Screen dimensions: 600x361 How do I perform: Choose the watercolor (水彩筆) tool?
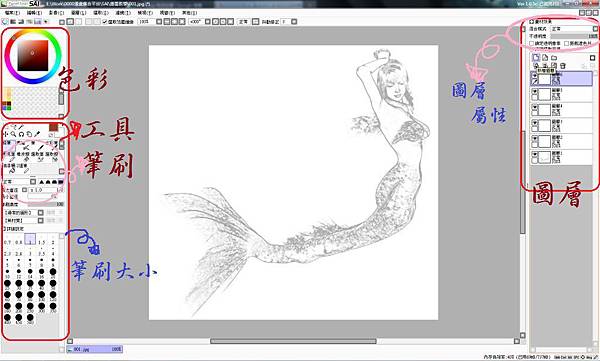[52, 146]
